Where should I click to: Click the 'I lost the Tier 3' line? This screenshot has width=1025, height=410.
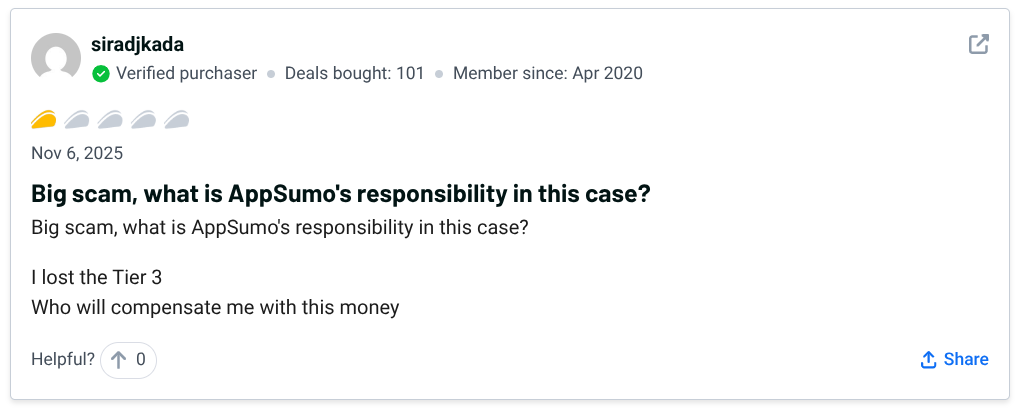pyautogui.click(x=96, y=278)
